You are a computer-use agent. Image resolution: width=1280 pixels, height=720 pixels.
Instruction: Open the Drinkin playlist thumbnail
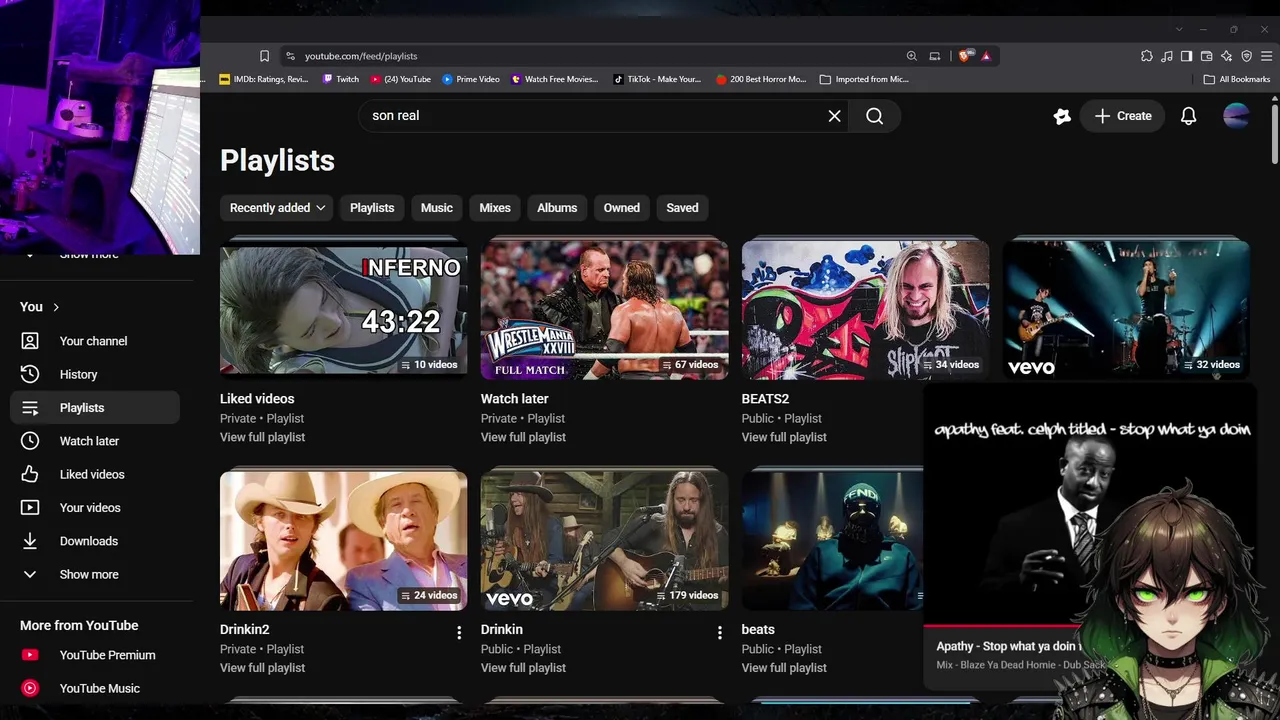[x=605, y=541]
